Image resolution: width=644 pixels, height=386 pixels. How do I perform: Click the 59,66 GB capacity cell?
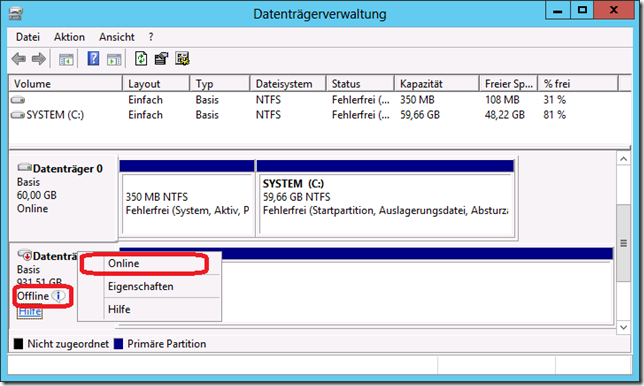pos(420,115)
